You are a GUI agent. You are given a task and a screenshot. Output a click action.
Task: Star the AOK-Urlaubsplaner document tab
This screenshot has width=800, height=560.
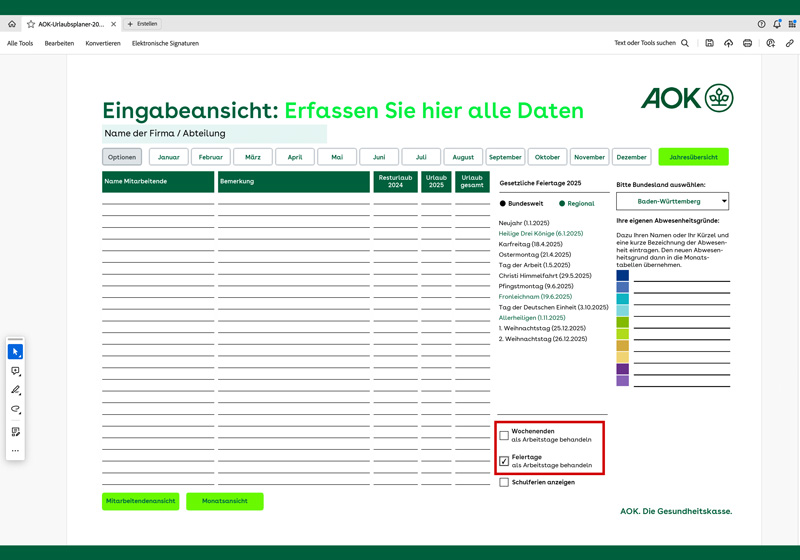31,24
